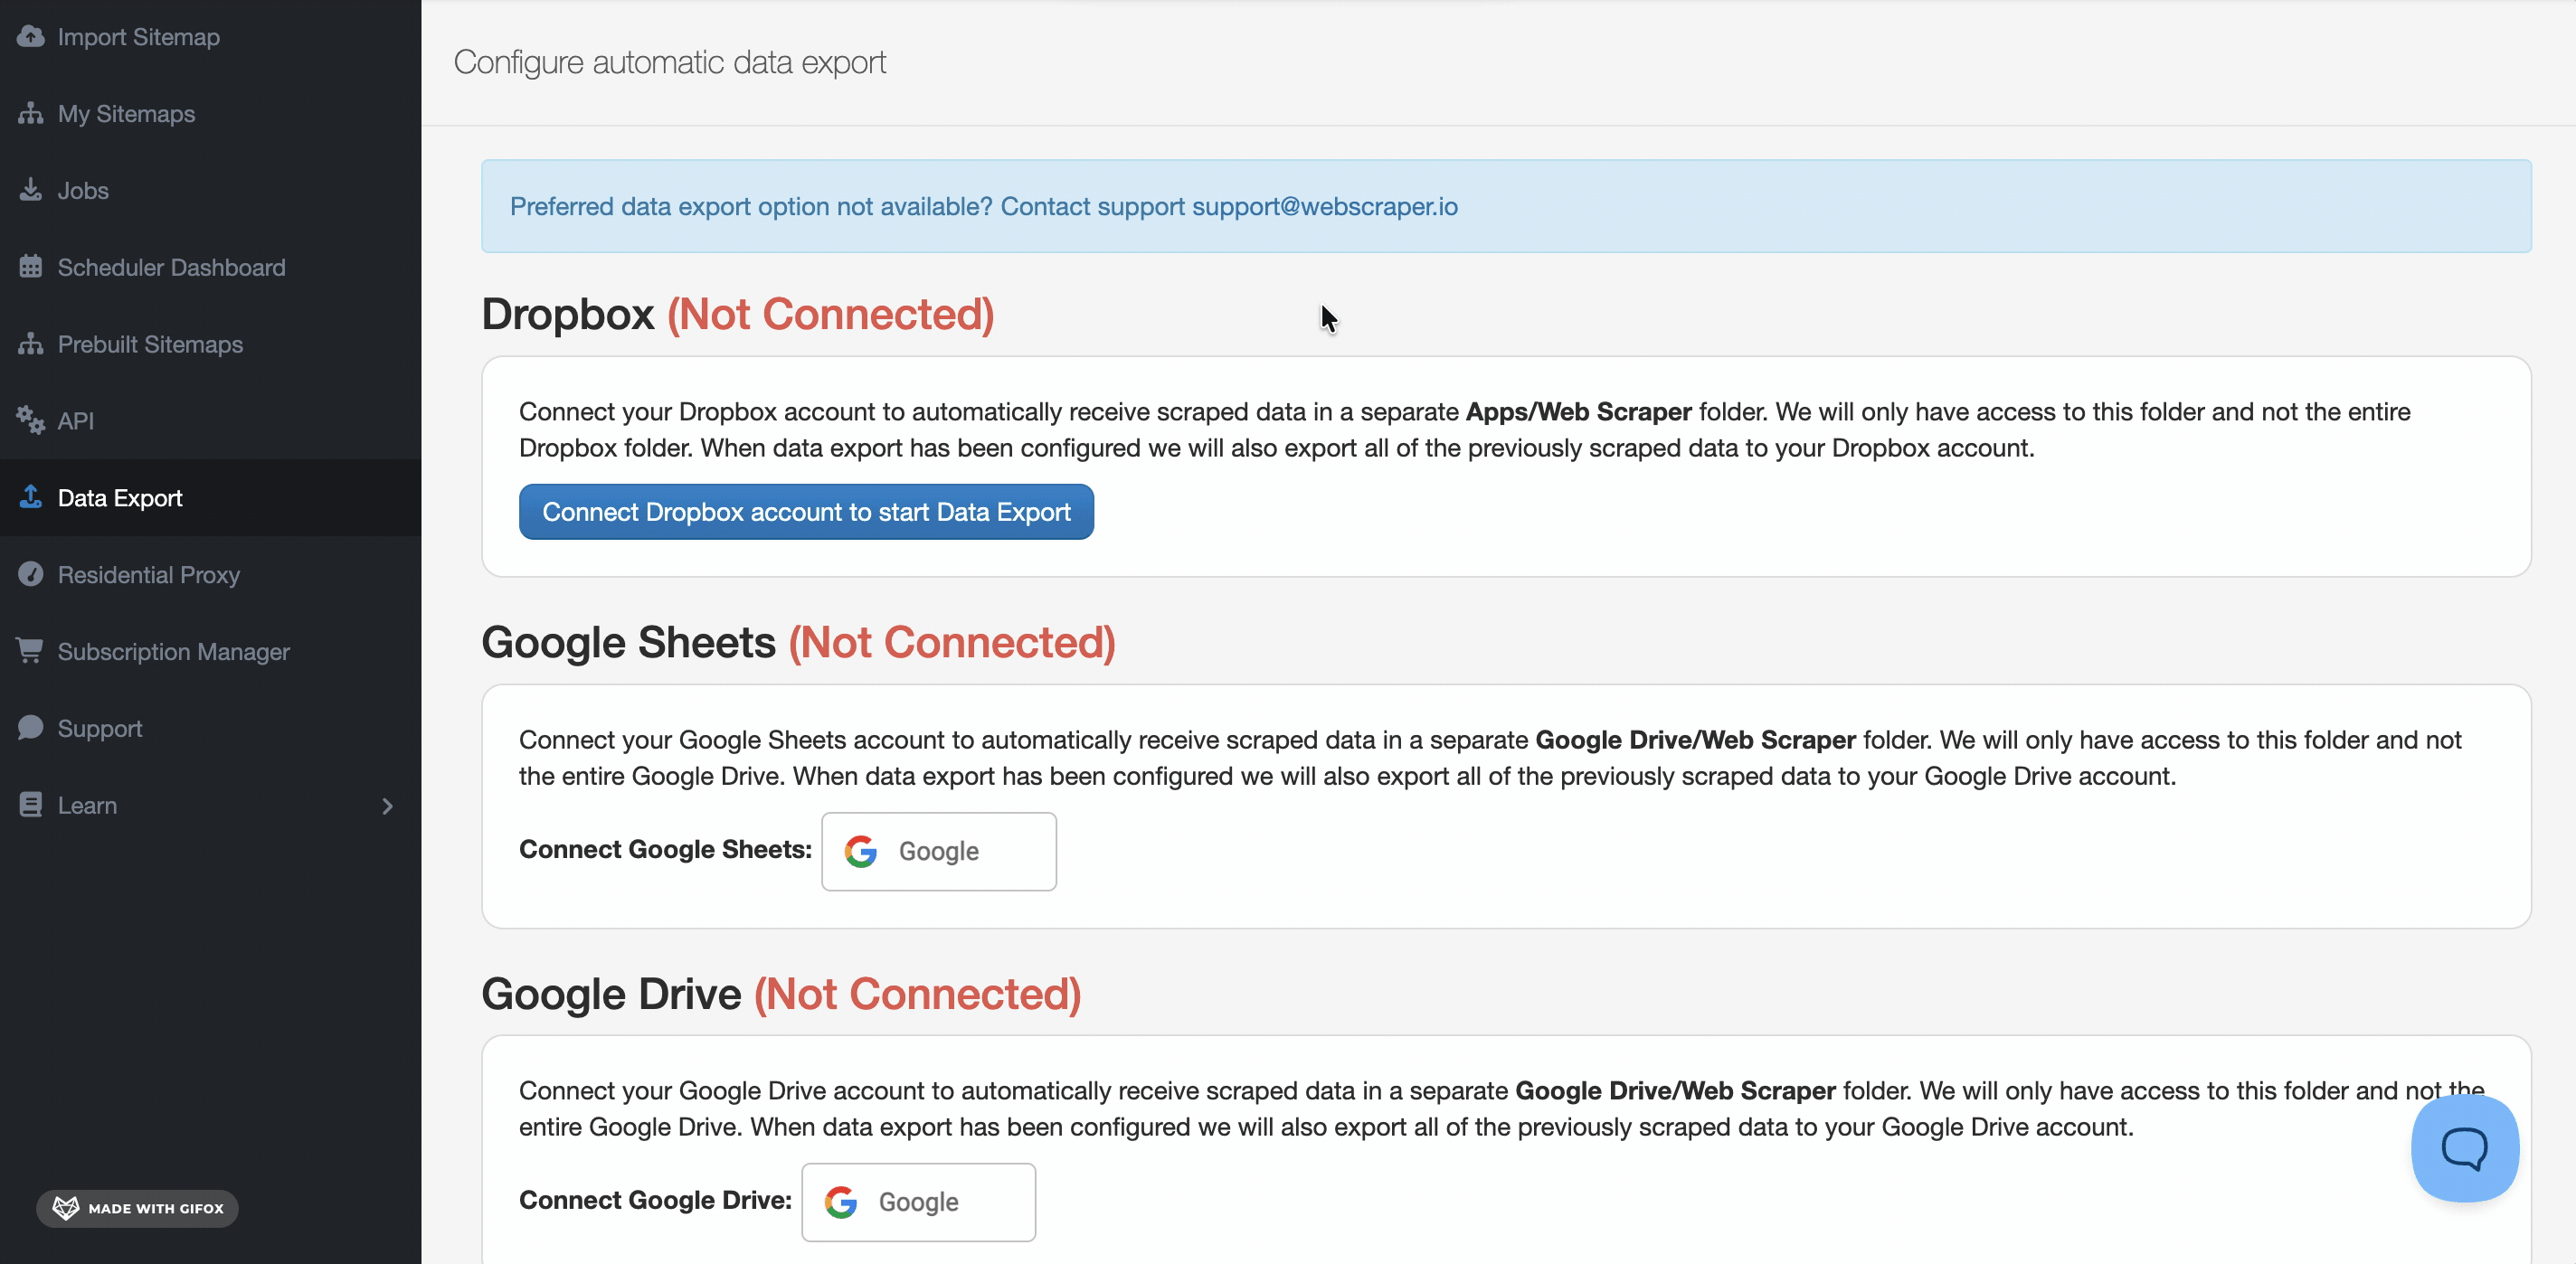Click the Jobs download icon
Viewport: 2576px width, 1264px height.
point(31,190)
